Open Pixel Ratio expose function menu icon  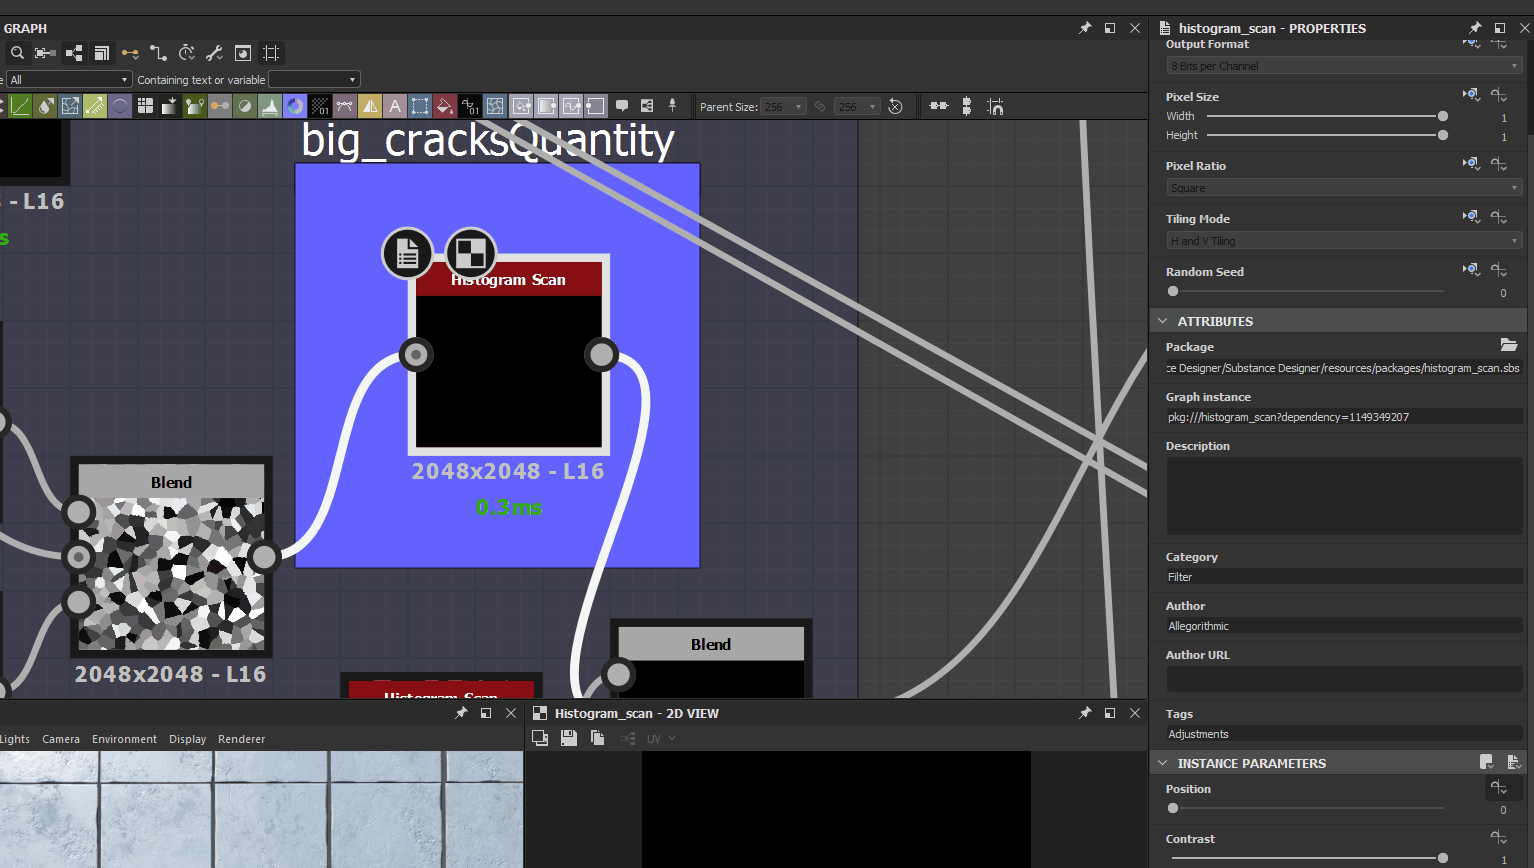pos(1498,163)
